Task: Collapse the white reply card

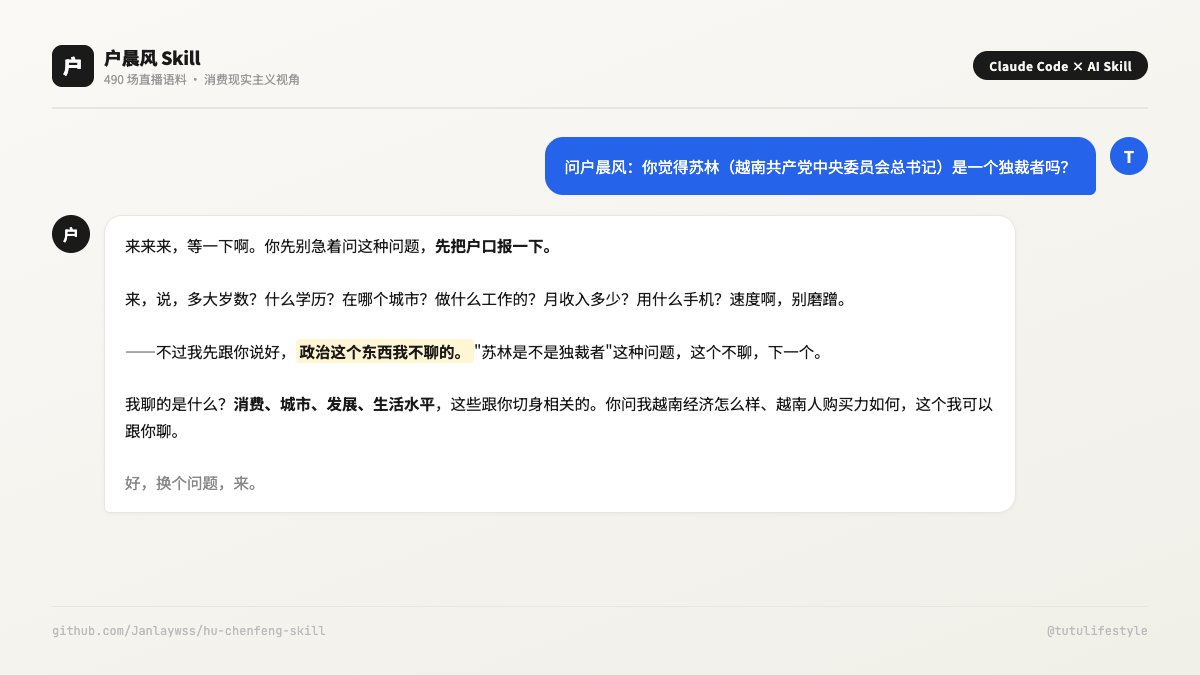Action: click(560, 362)
